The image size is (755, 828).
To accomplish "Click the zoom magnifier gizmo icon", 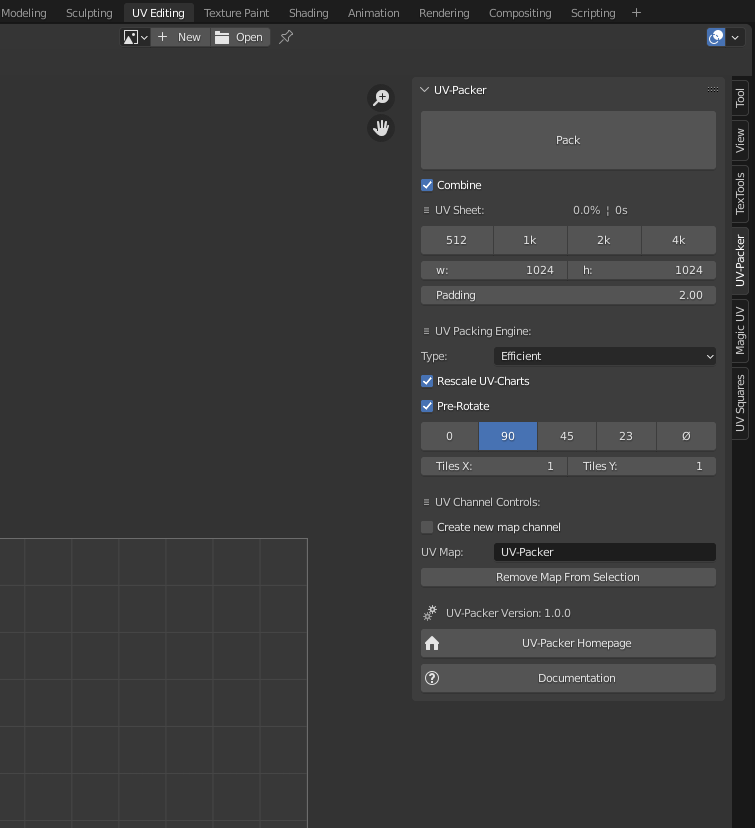I will (381, 98).
